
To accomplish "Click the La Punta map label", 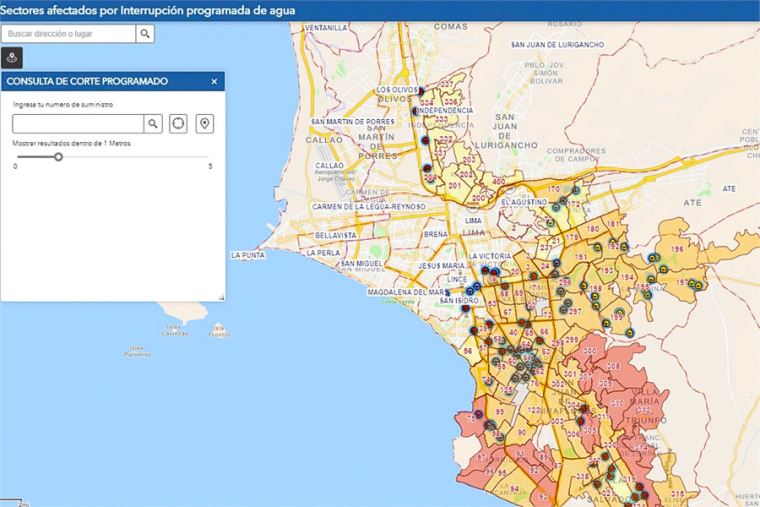I will pos(246,256).
